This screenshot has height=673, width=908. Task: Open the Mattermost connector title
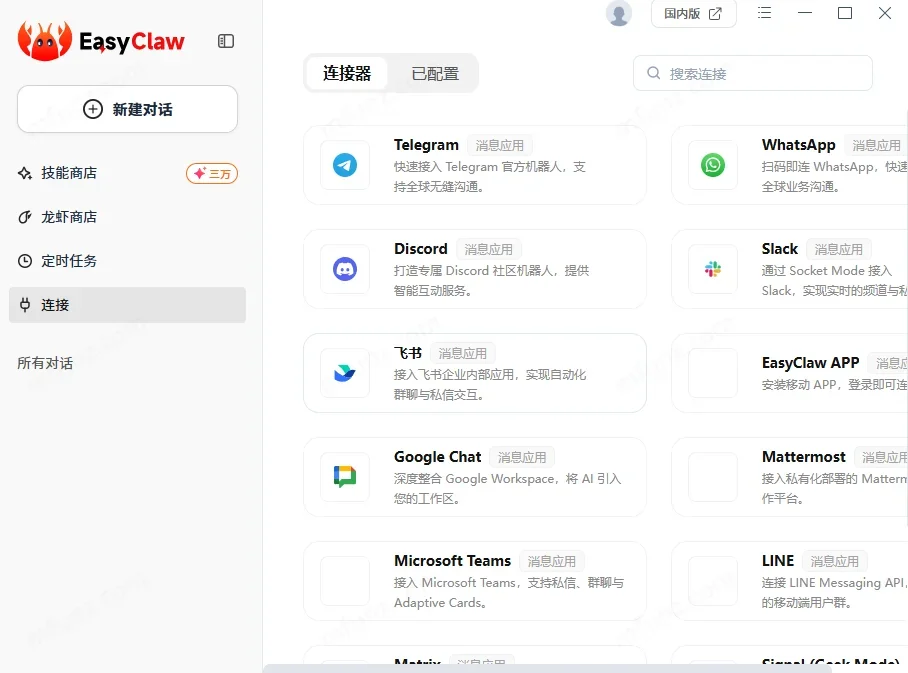coord(804,457)
